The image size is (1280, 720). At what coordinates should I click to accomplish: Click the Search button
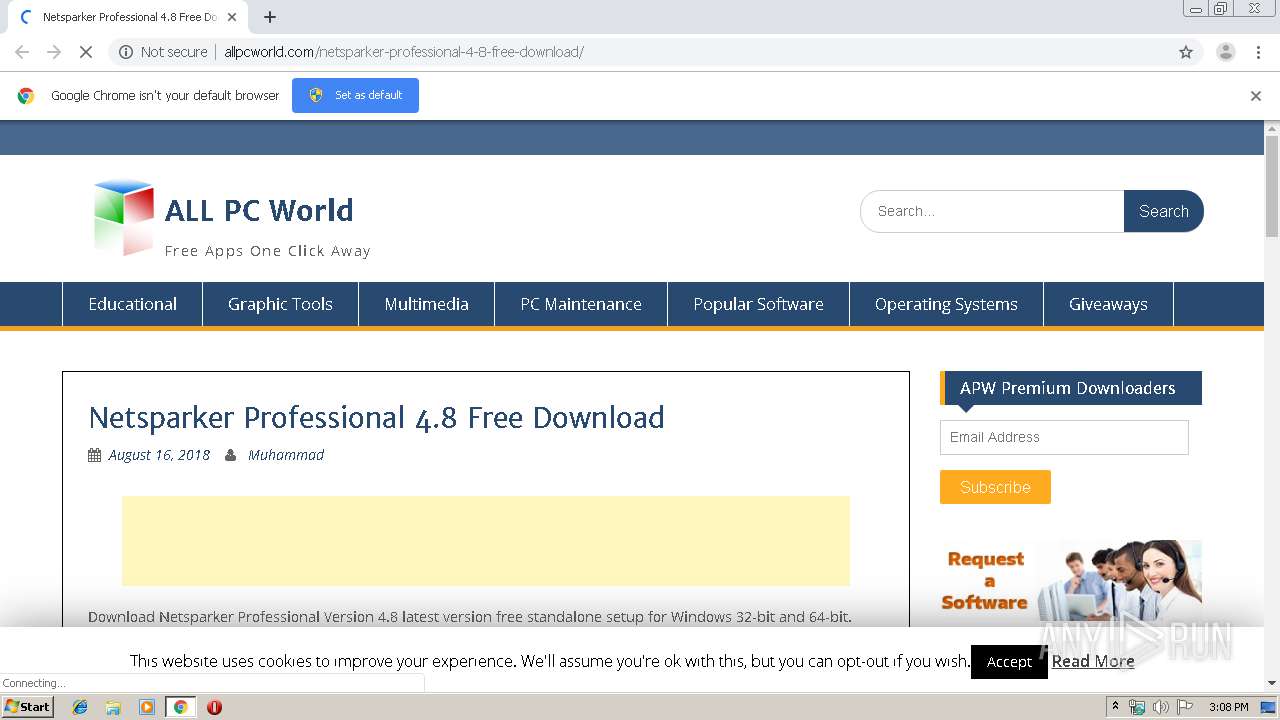click(x=1163, y=211)
